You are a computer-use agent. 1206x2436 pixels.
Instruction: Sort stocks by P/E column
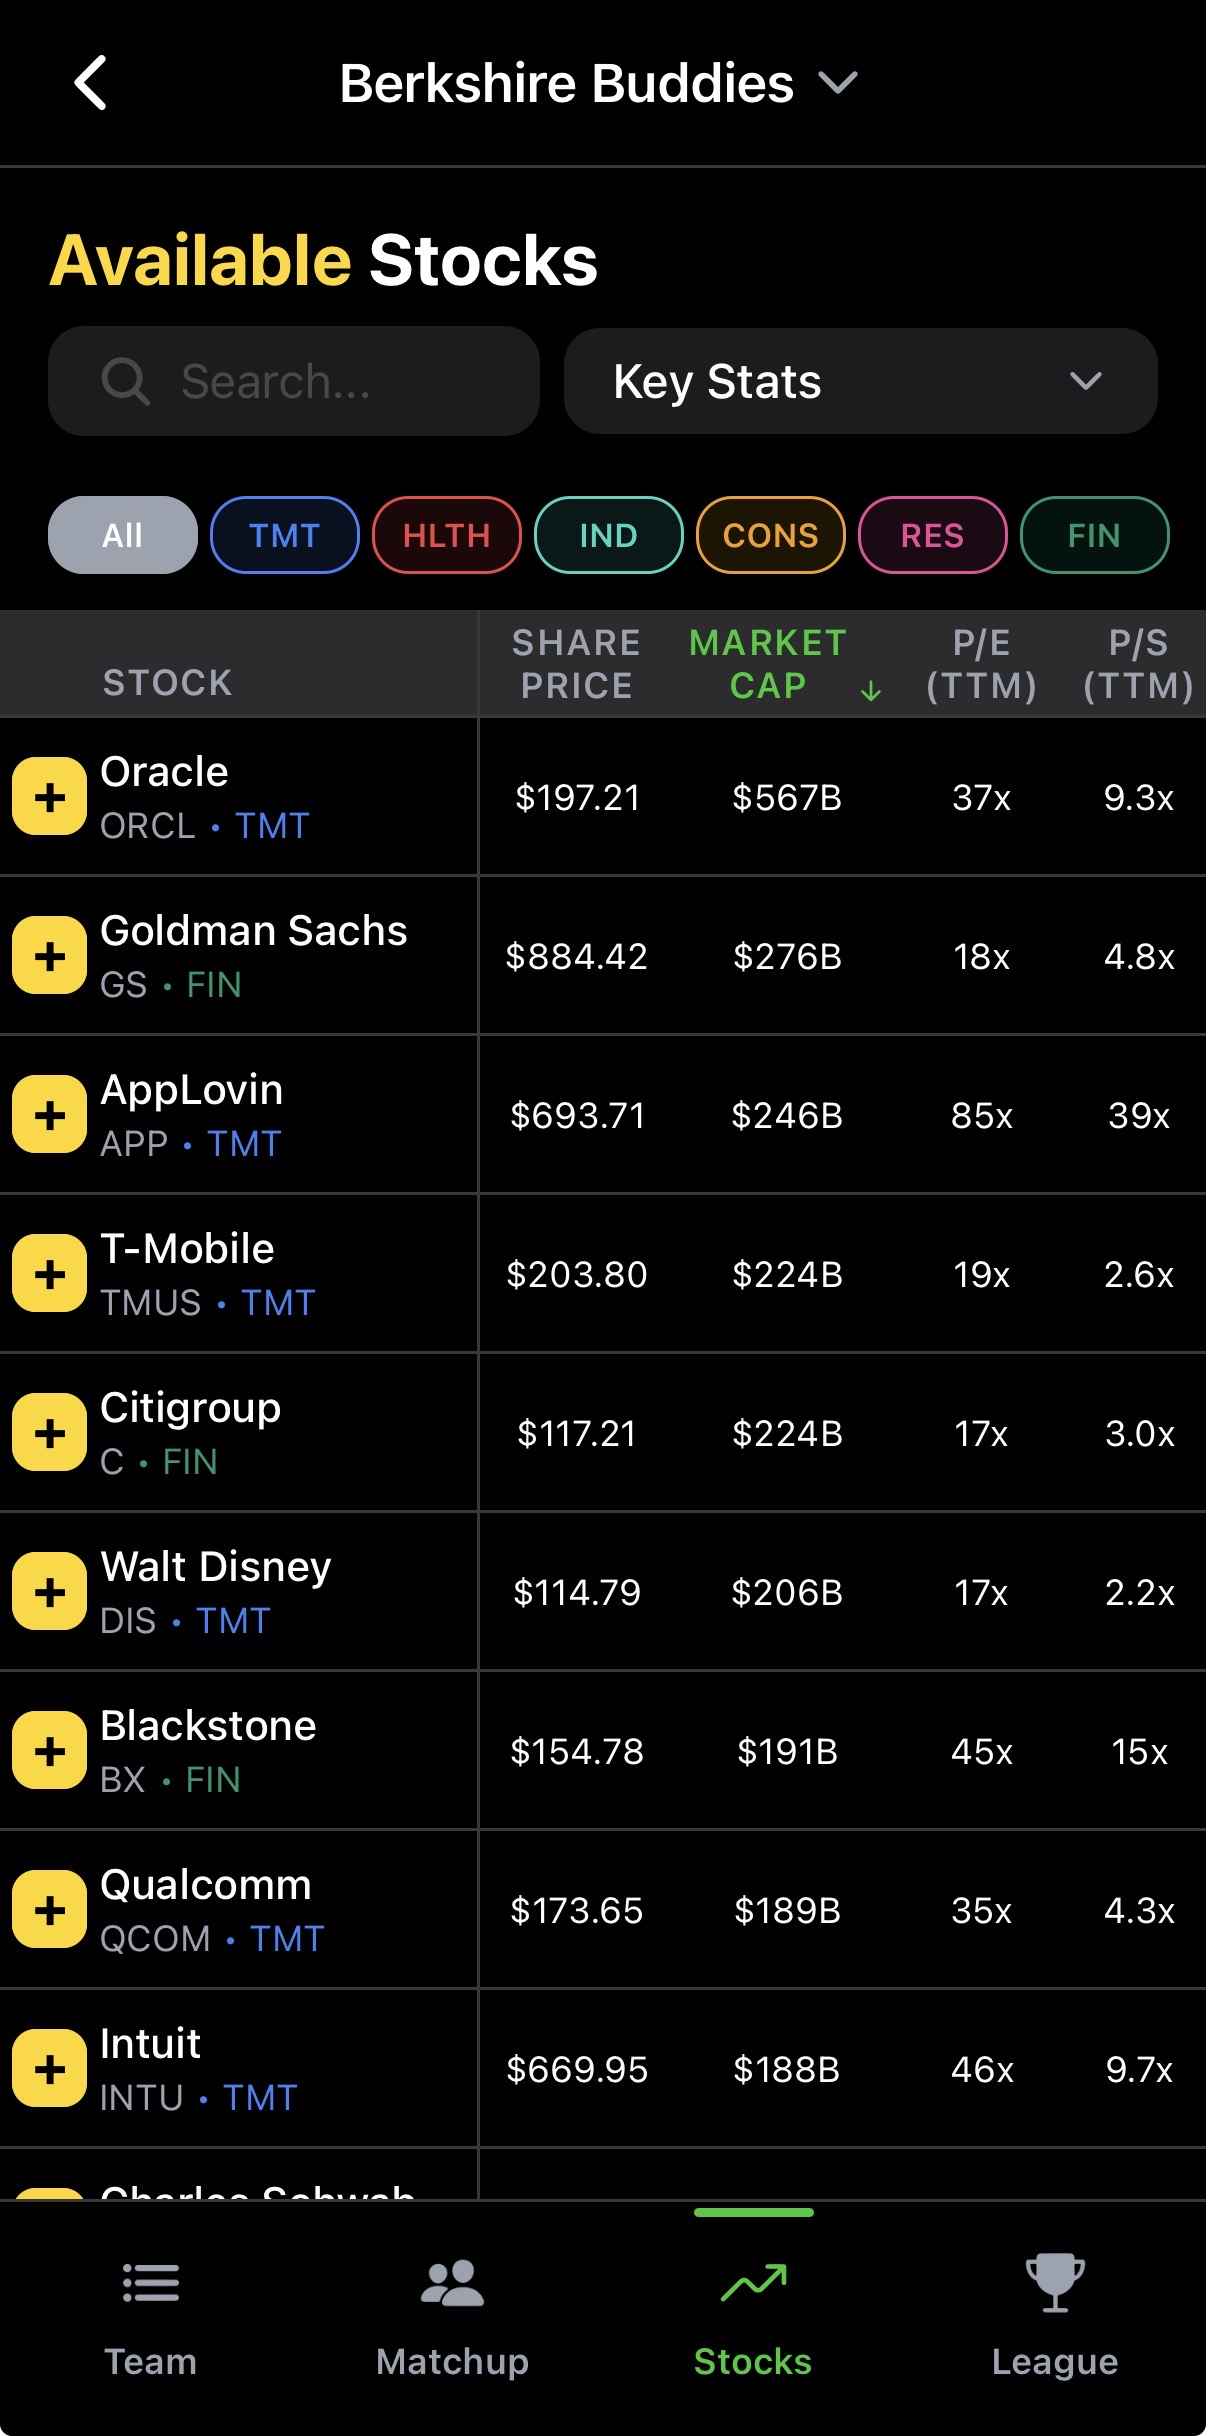[x=983, y=664]
